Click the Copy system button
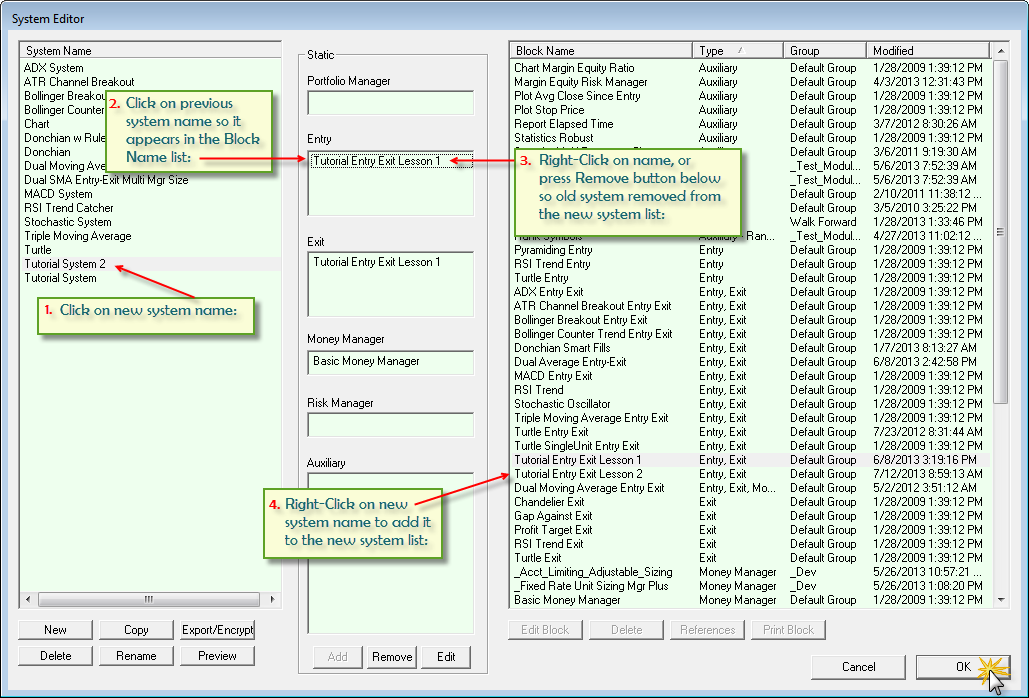Screen dimensions: 1029x698 (136, 629)
